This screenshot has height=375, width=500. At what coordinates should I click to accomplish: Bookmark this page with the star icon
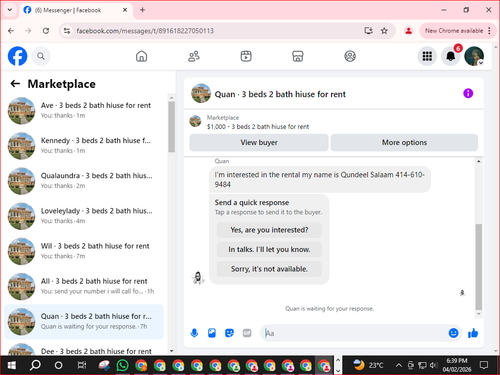coord(384,31)
